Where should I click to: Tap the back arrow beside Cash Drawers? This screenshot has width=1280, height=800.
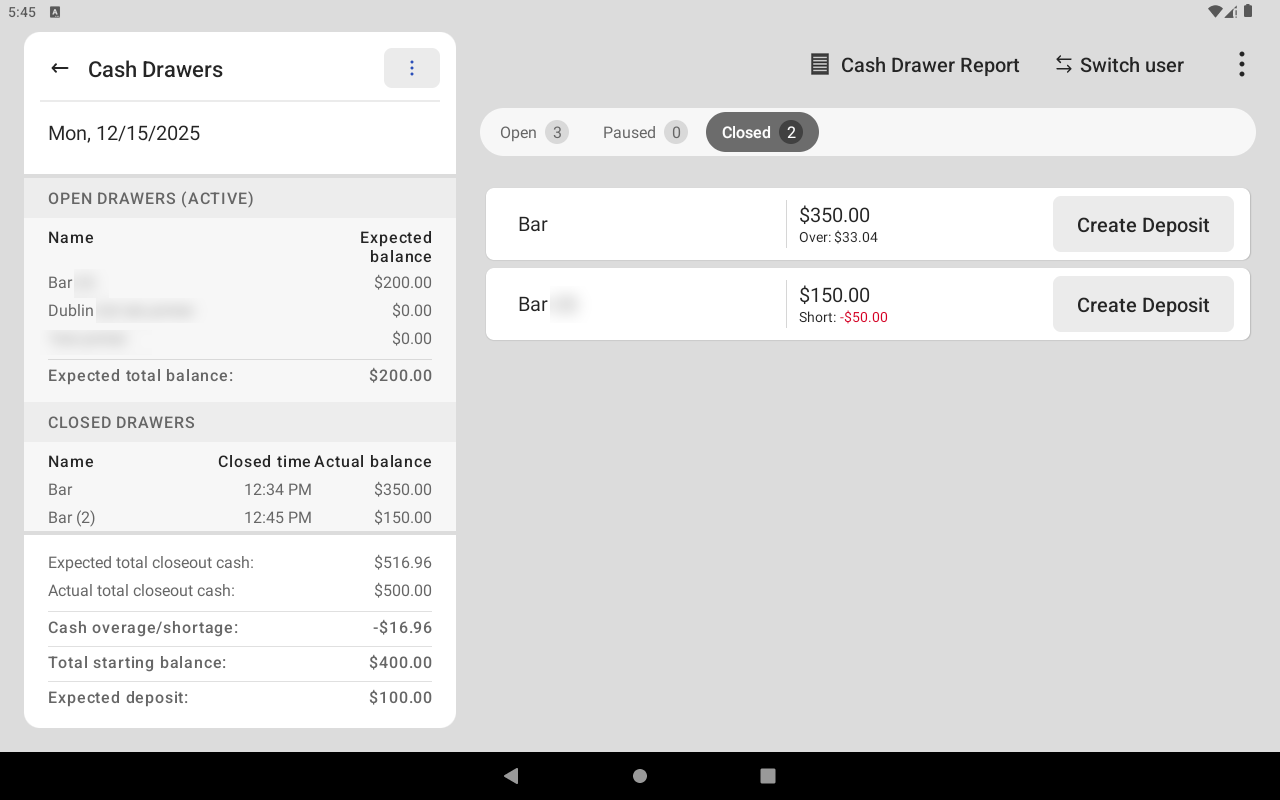tap(60, 69)
